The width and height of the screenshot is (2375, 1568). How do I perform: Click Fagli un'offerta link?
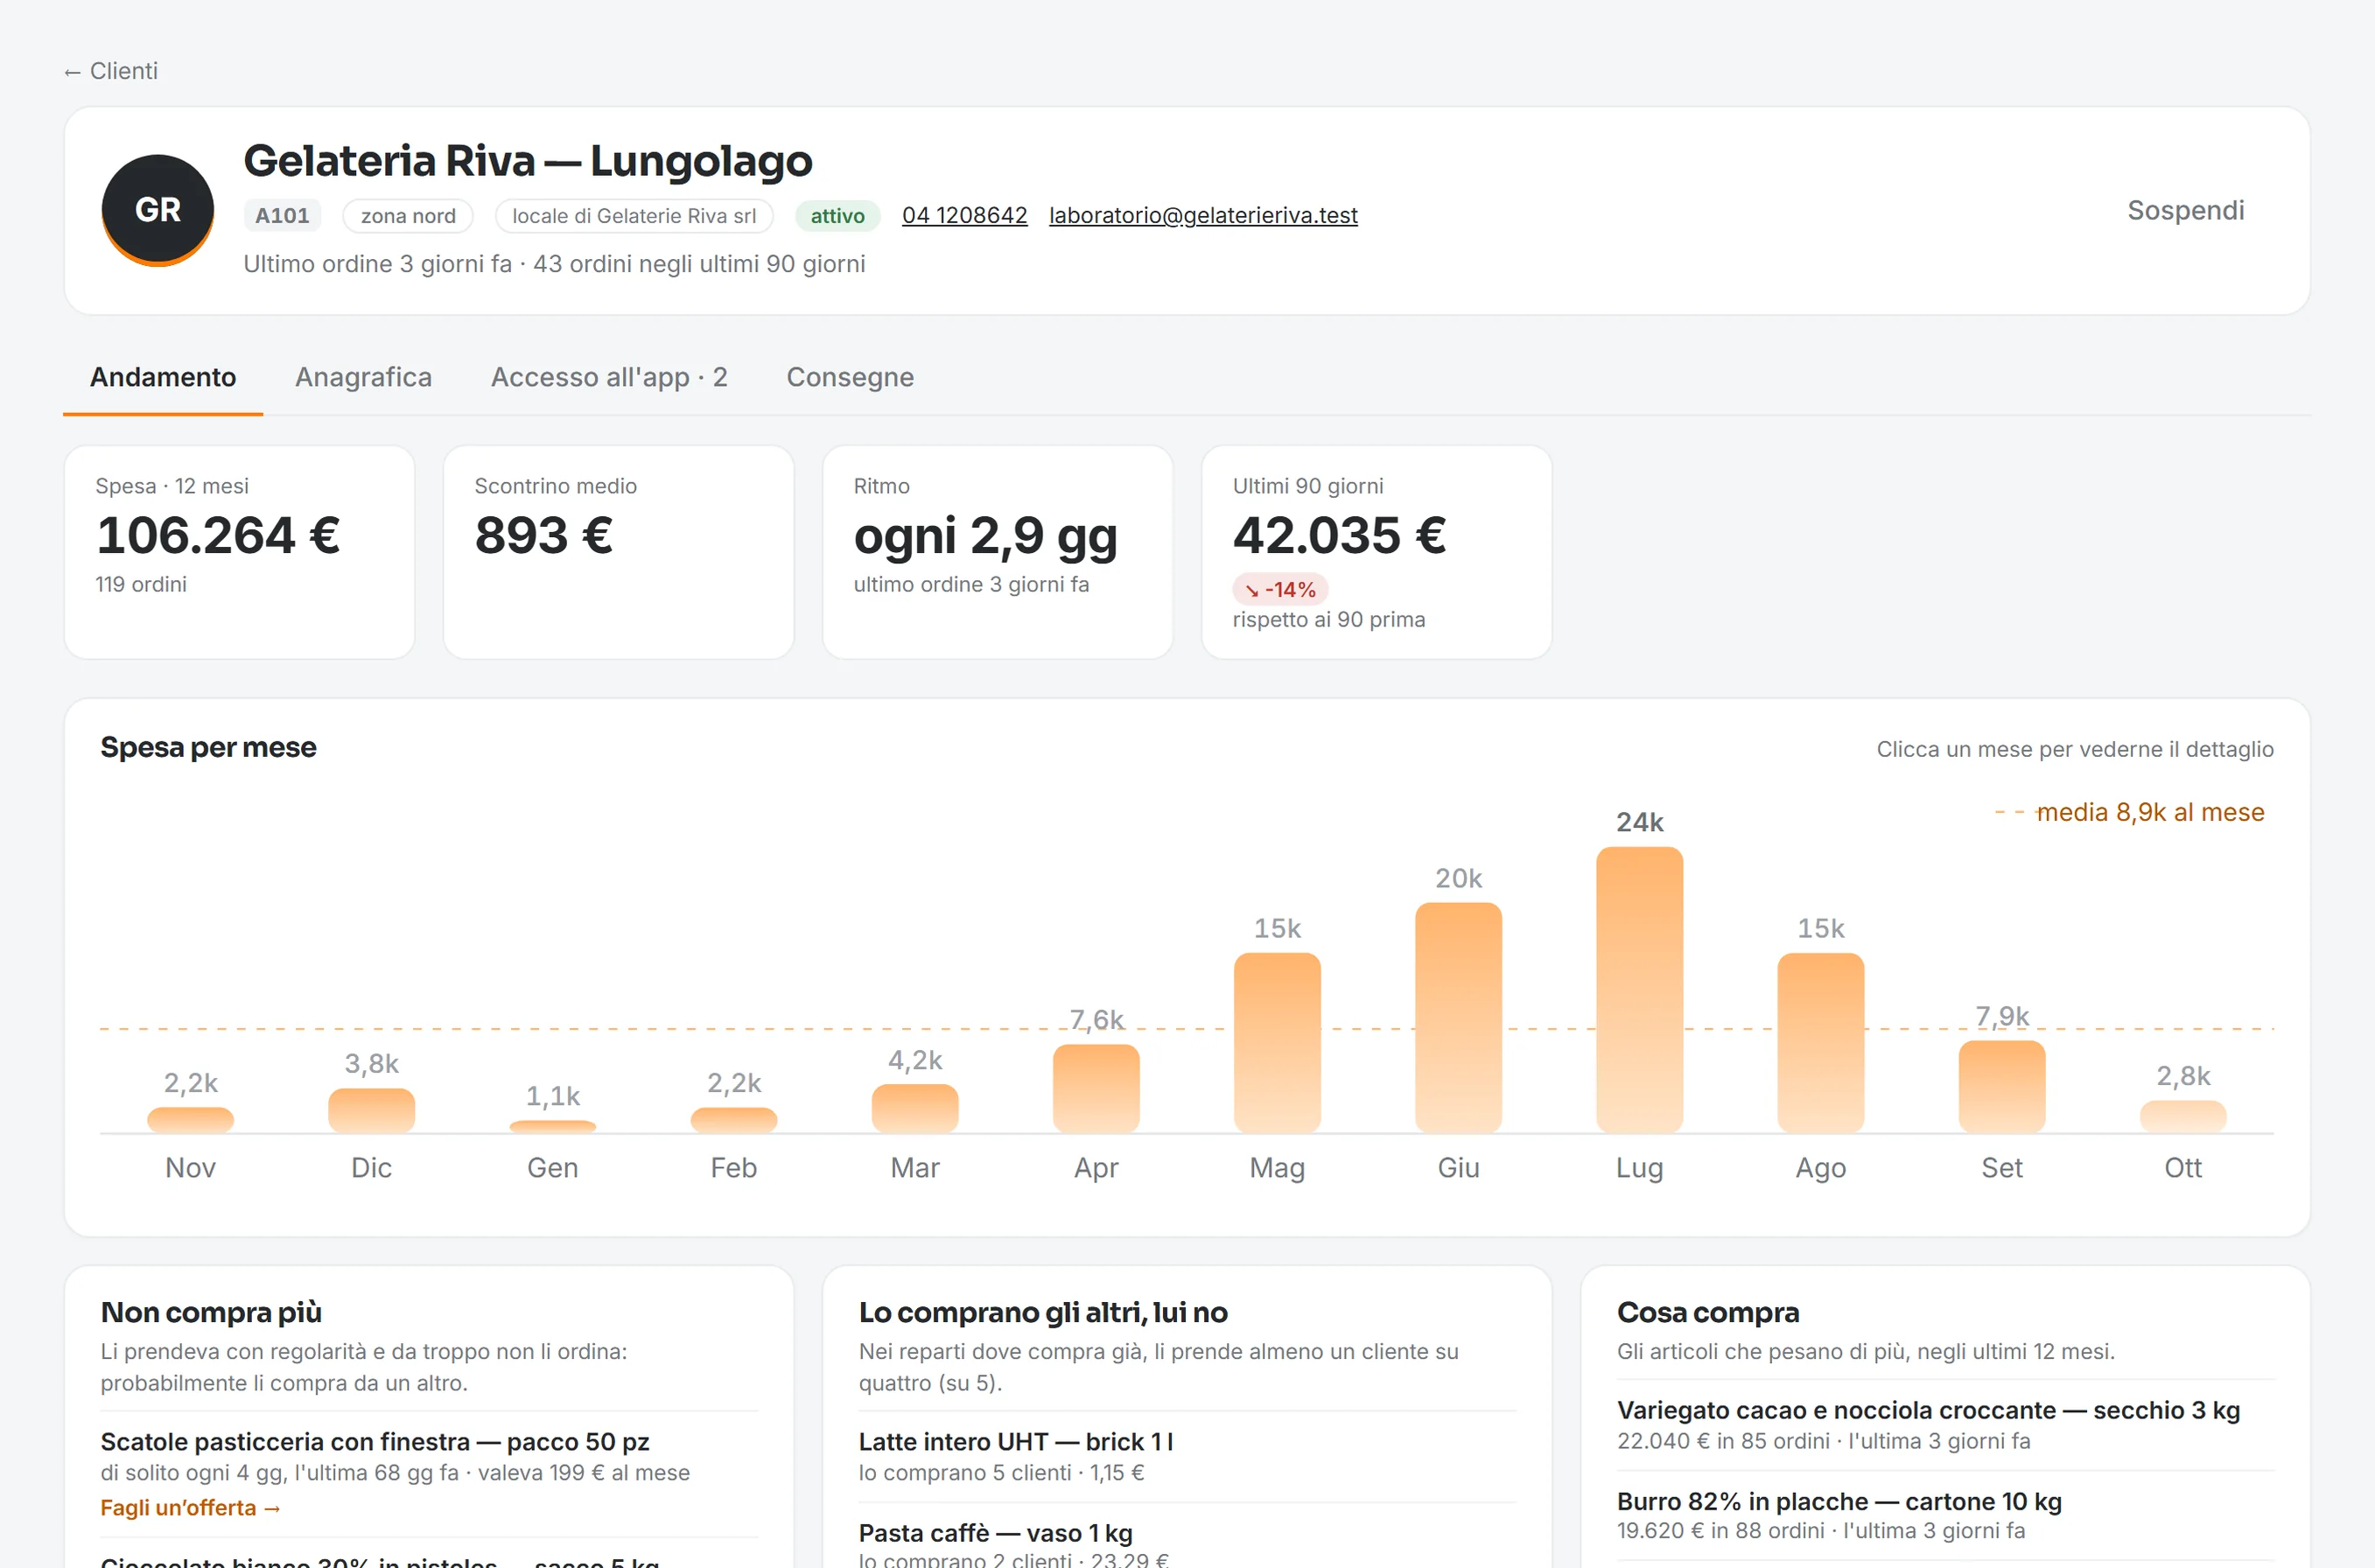coord(190,1508)
